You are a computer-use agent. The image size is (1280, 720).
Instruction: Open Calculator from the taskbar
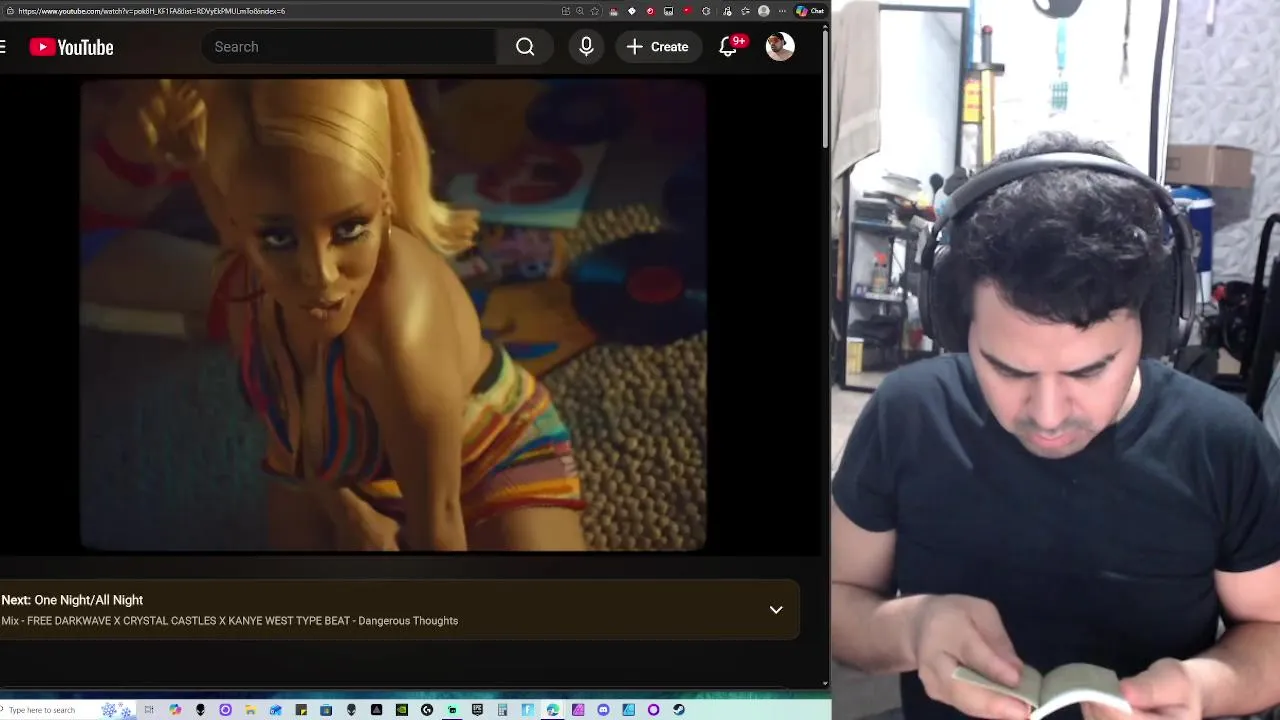[x=503, y=710]
